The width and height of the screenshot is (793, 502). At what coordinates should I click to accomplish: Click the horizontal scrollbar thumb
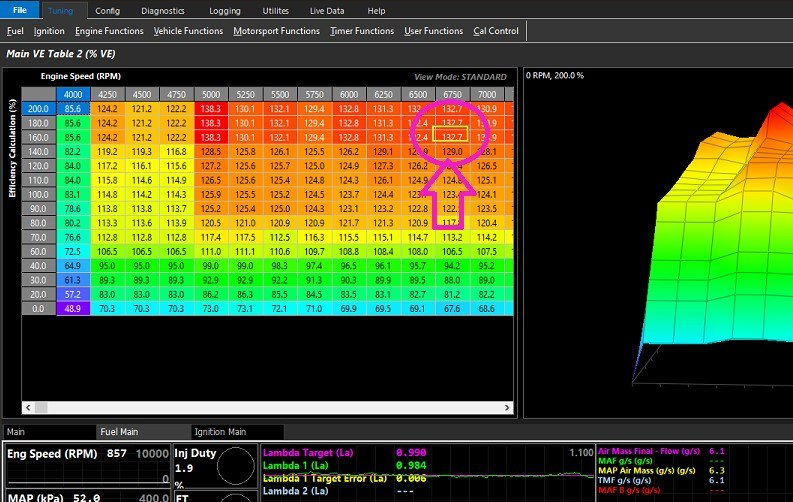[41, 407]
